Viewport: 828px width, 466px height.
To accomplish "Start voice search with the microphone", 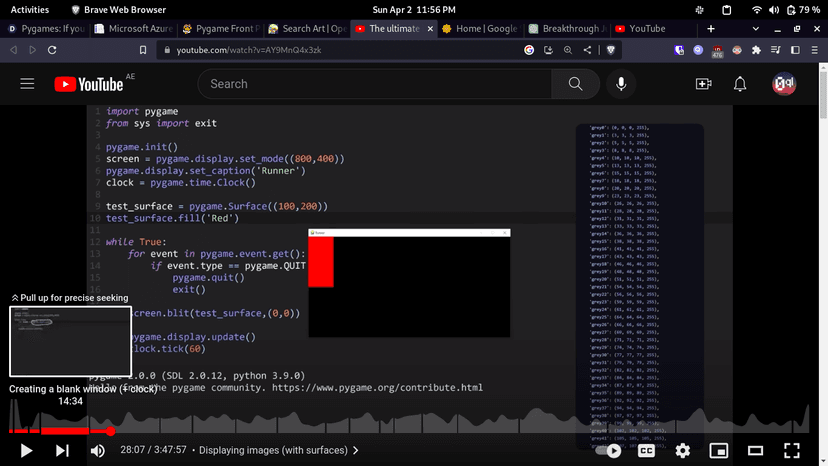I will pyautogui.click(x=621, y=85).
